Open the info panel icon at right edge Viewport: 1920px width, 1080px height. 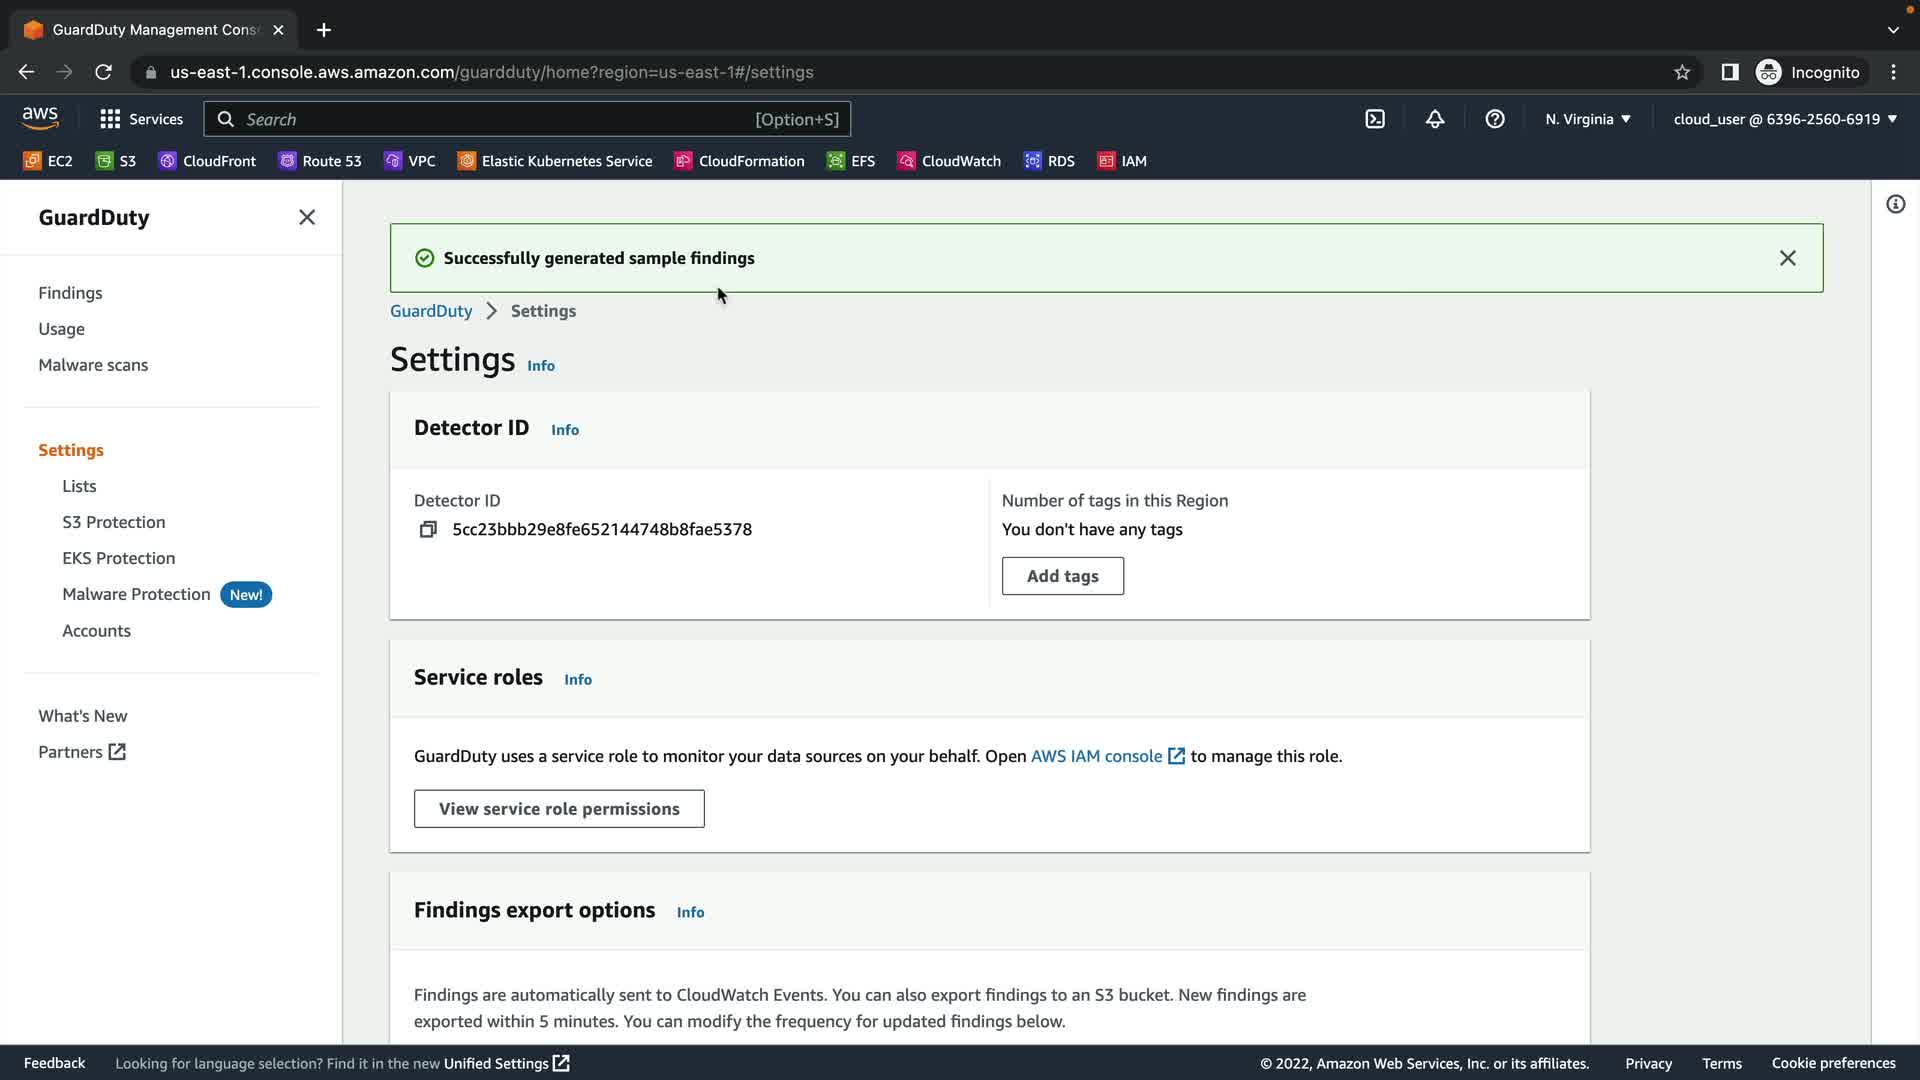tap(1895, 204)
